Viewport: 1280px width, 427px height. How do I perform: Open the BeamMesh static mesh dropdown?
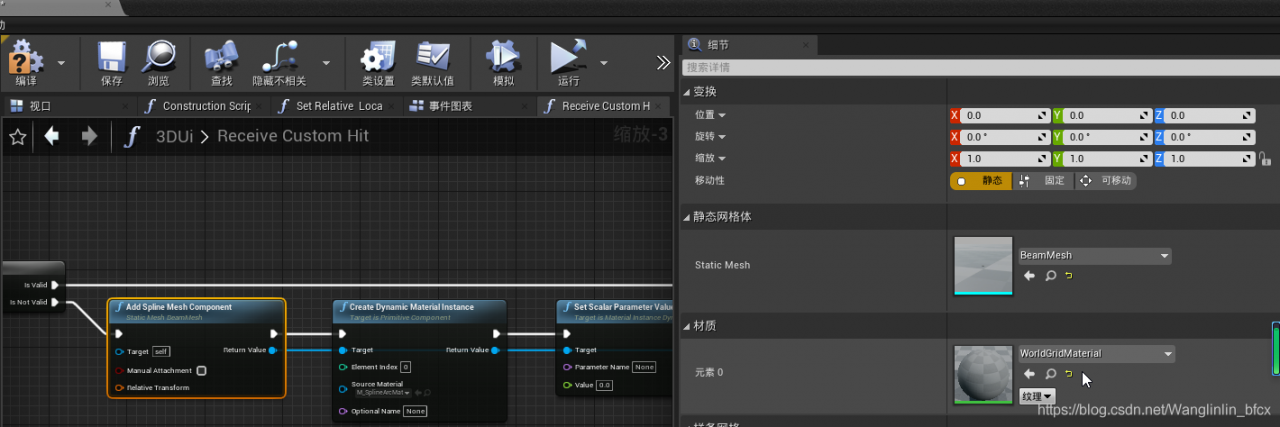1094,256
